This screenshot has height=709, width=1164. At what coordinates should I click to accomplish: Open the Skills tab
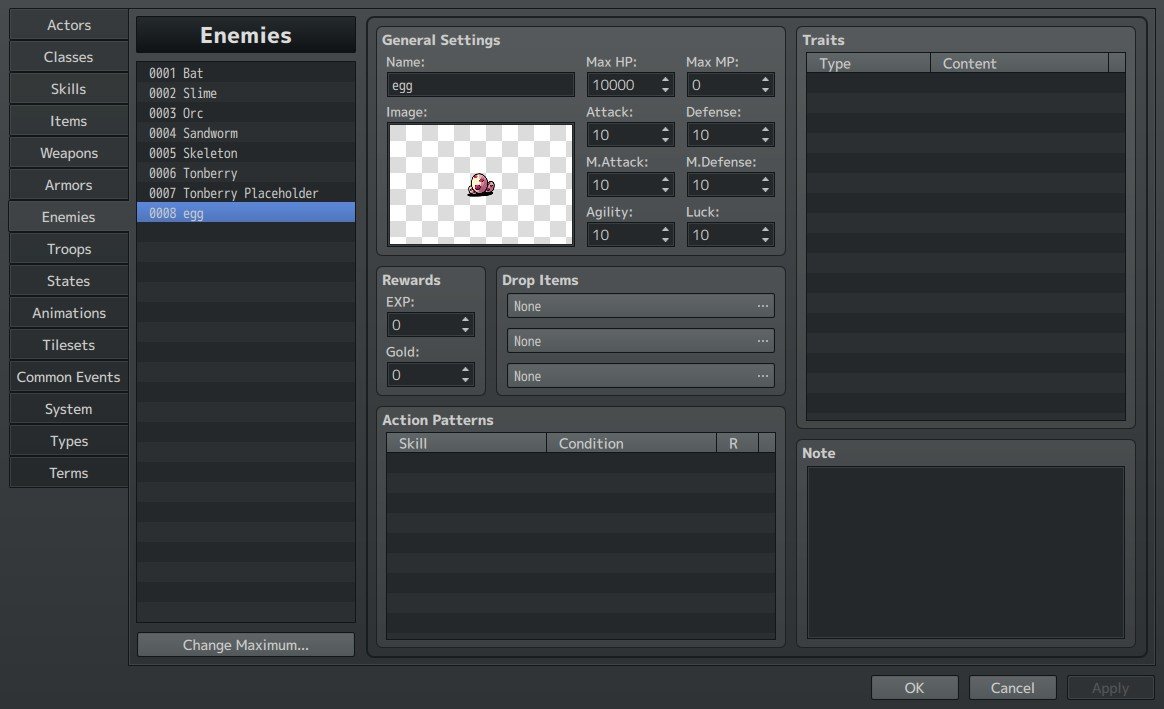68,88
